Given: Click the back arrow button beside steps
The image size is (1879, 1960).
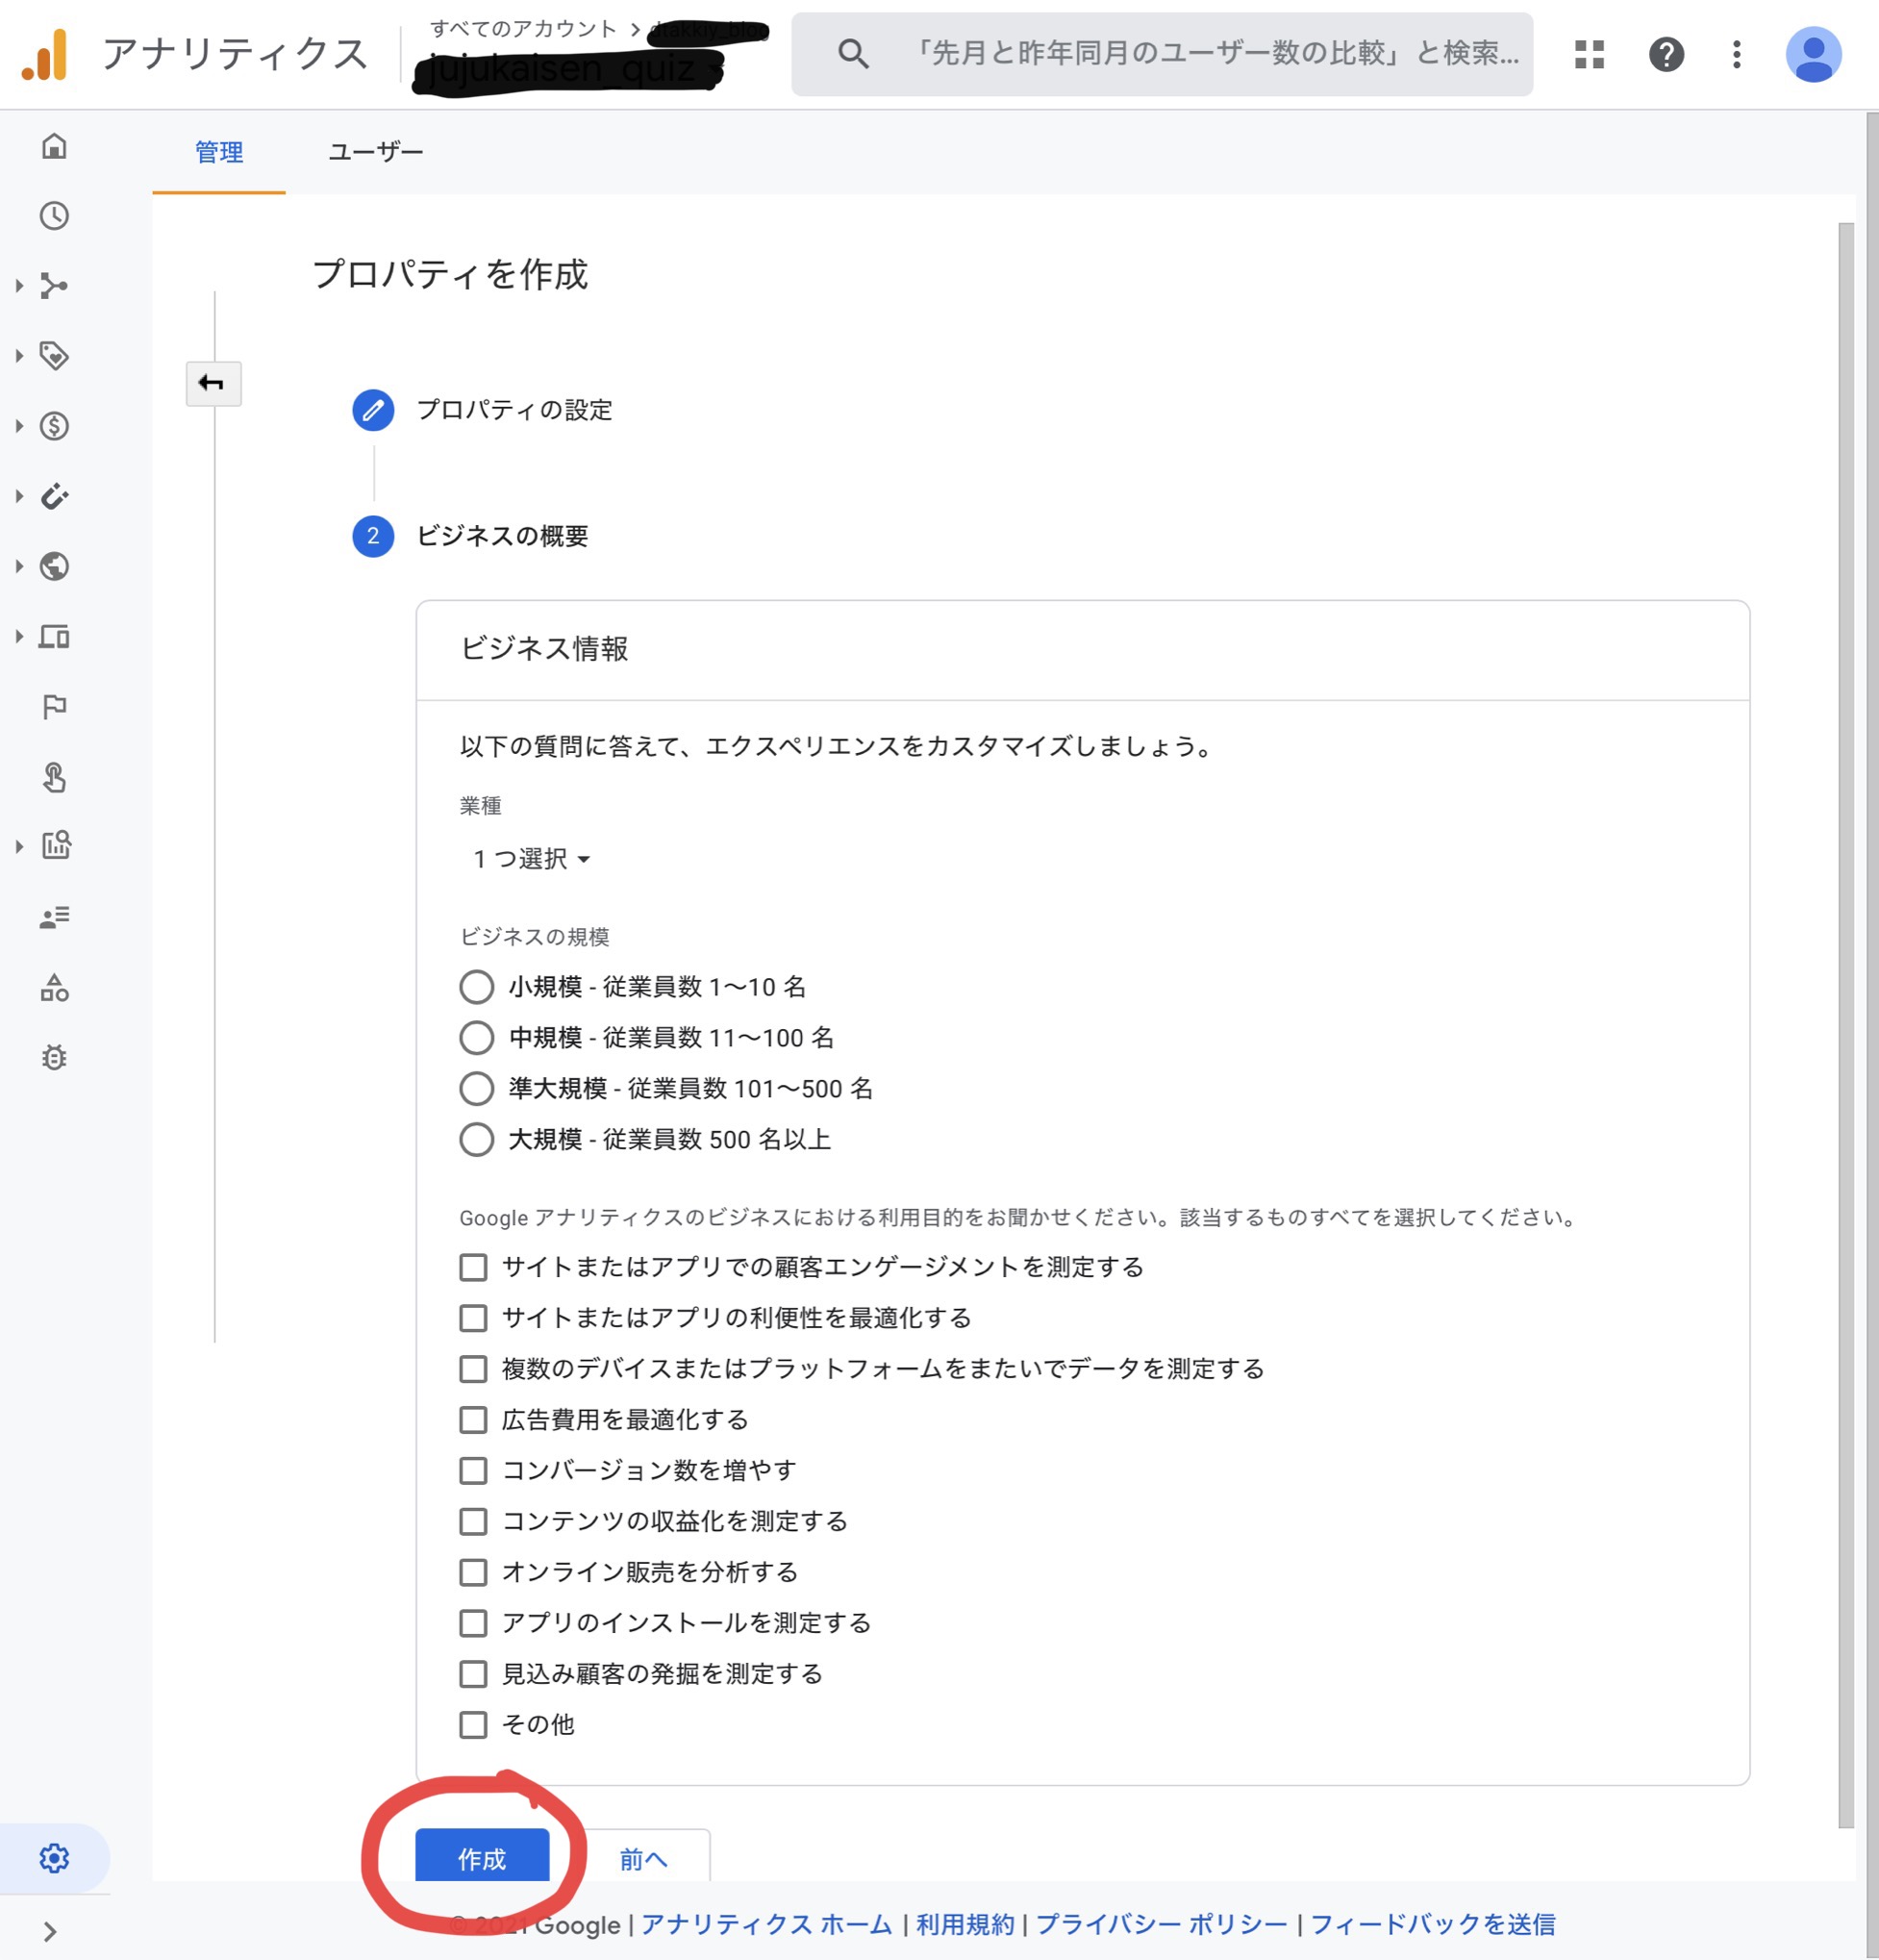Looking at the screenshot, I should tap(213, 383).
